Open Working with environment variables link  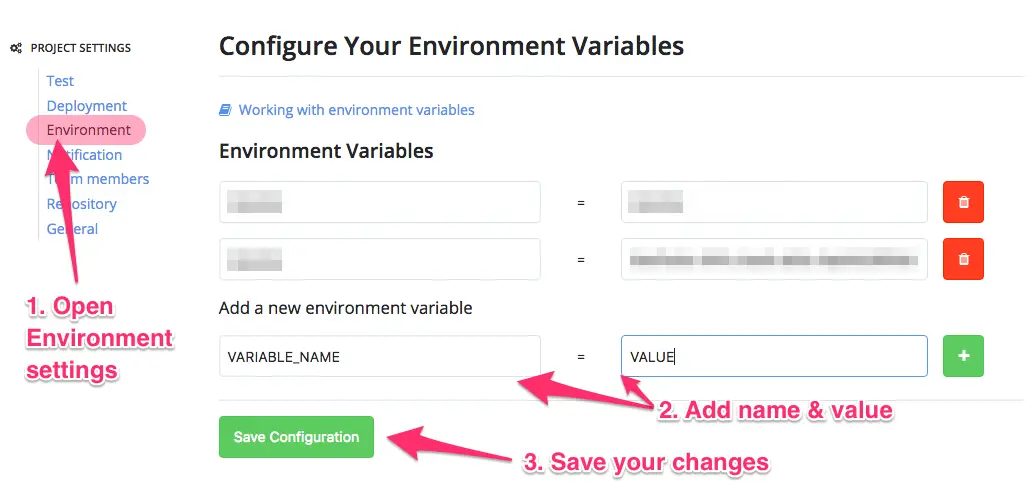(x=356, y=110)
